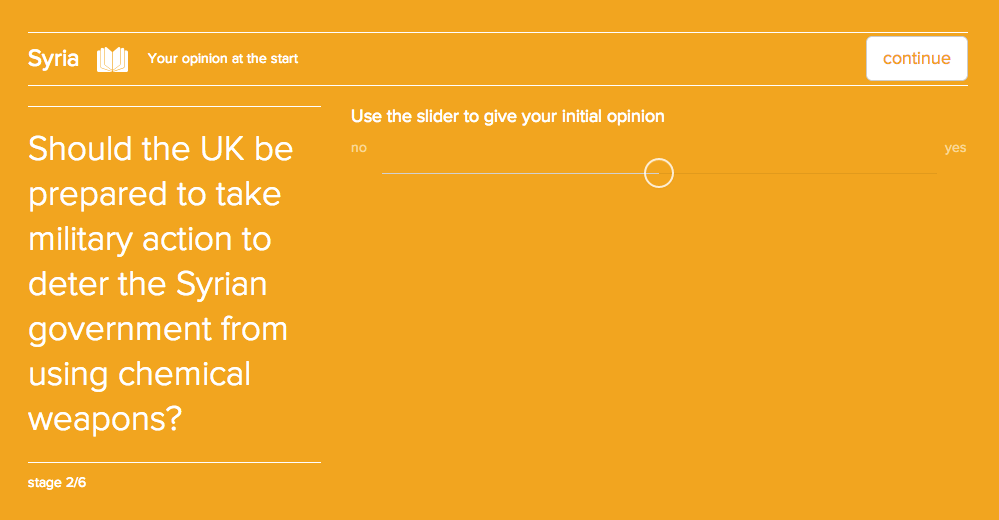Click 'military action to' line of the question

point(150,239)
